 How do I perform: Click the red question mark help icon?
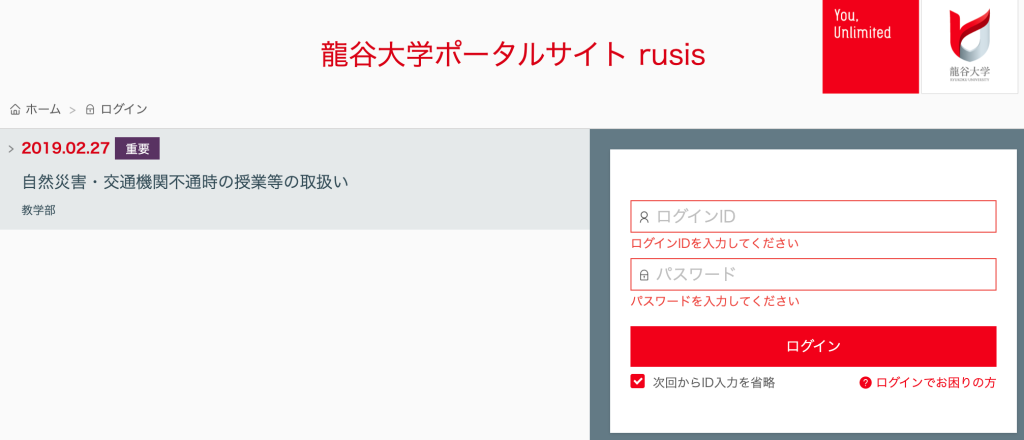(865, 383)
